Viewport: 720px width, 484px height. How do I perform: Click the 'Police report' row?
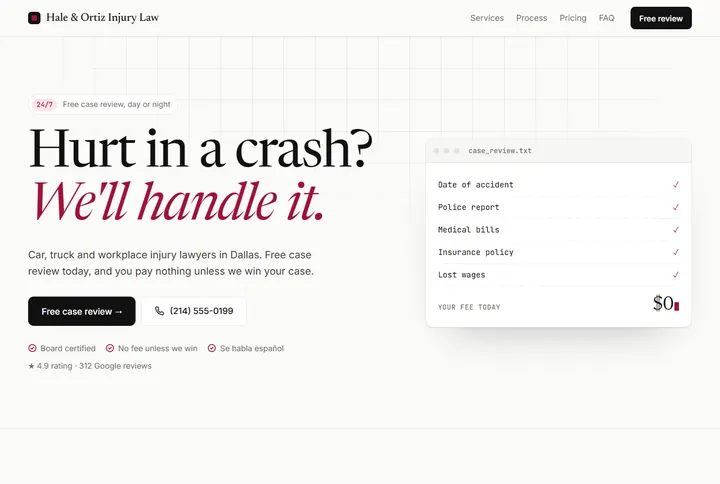click(558, 207)
